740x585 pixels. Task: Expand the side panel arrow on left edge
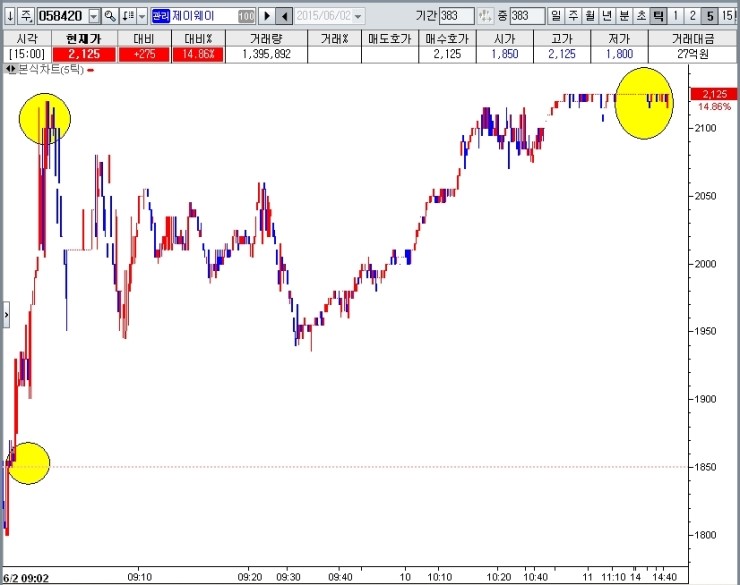click(6, 315)
